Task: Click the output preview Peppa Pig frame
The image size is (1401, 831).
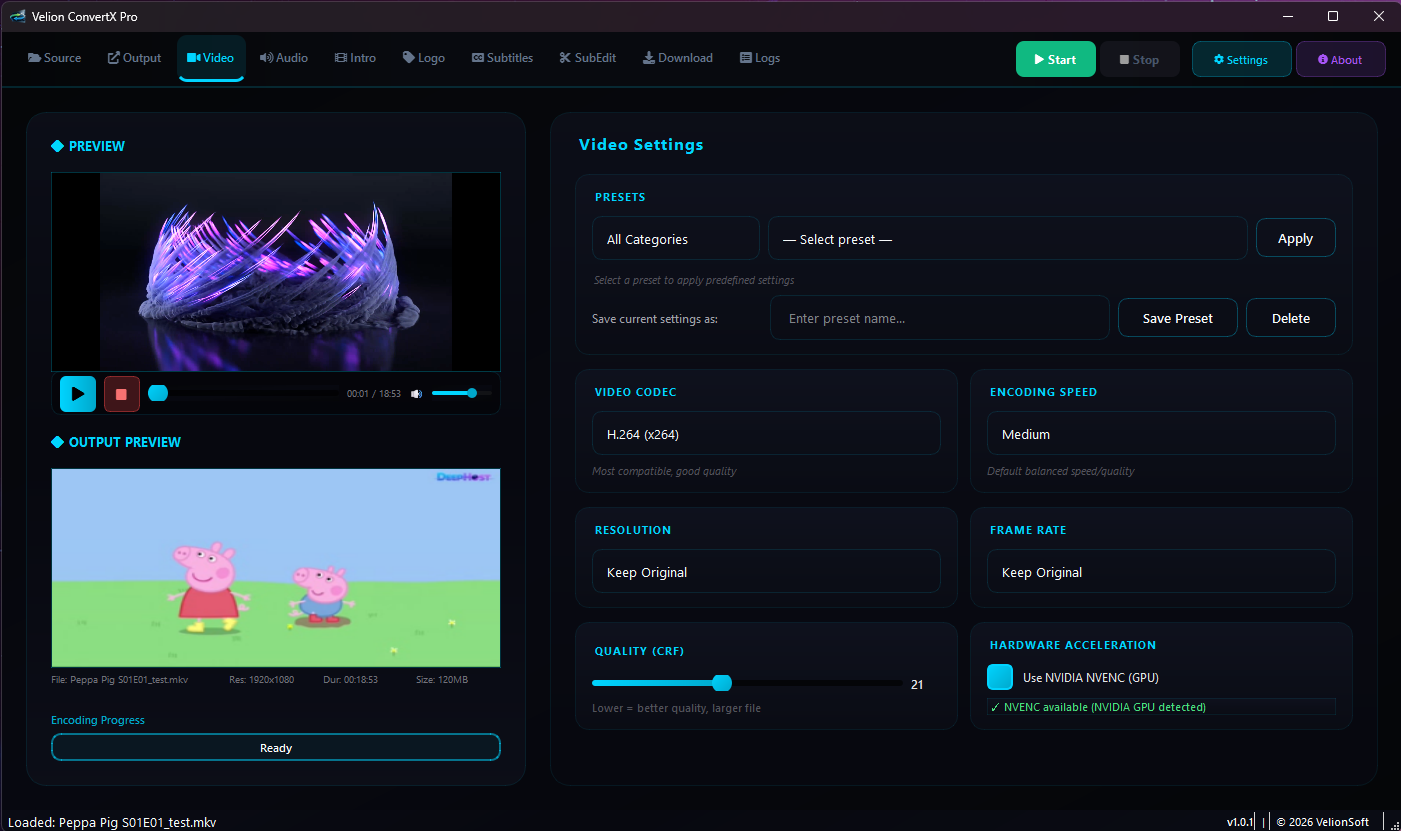Action: coord(276,567)
